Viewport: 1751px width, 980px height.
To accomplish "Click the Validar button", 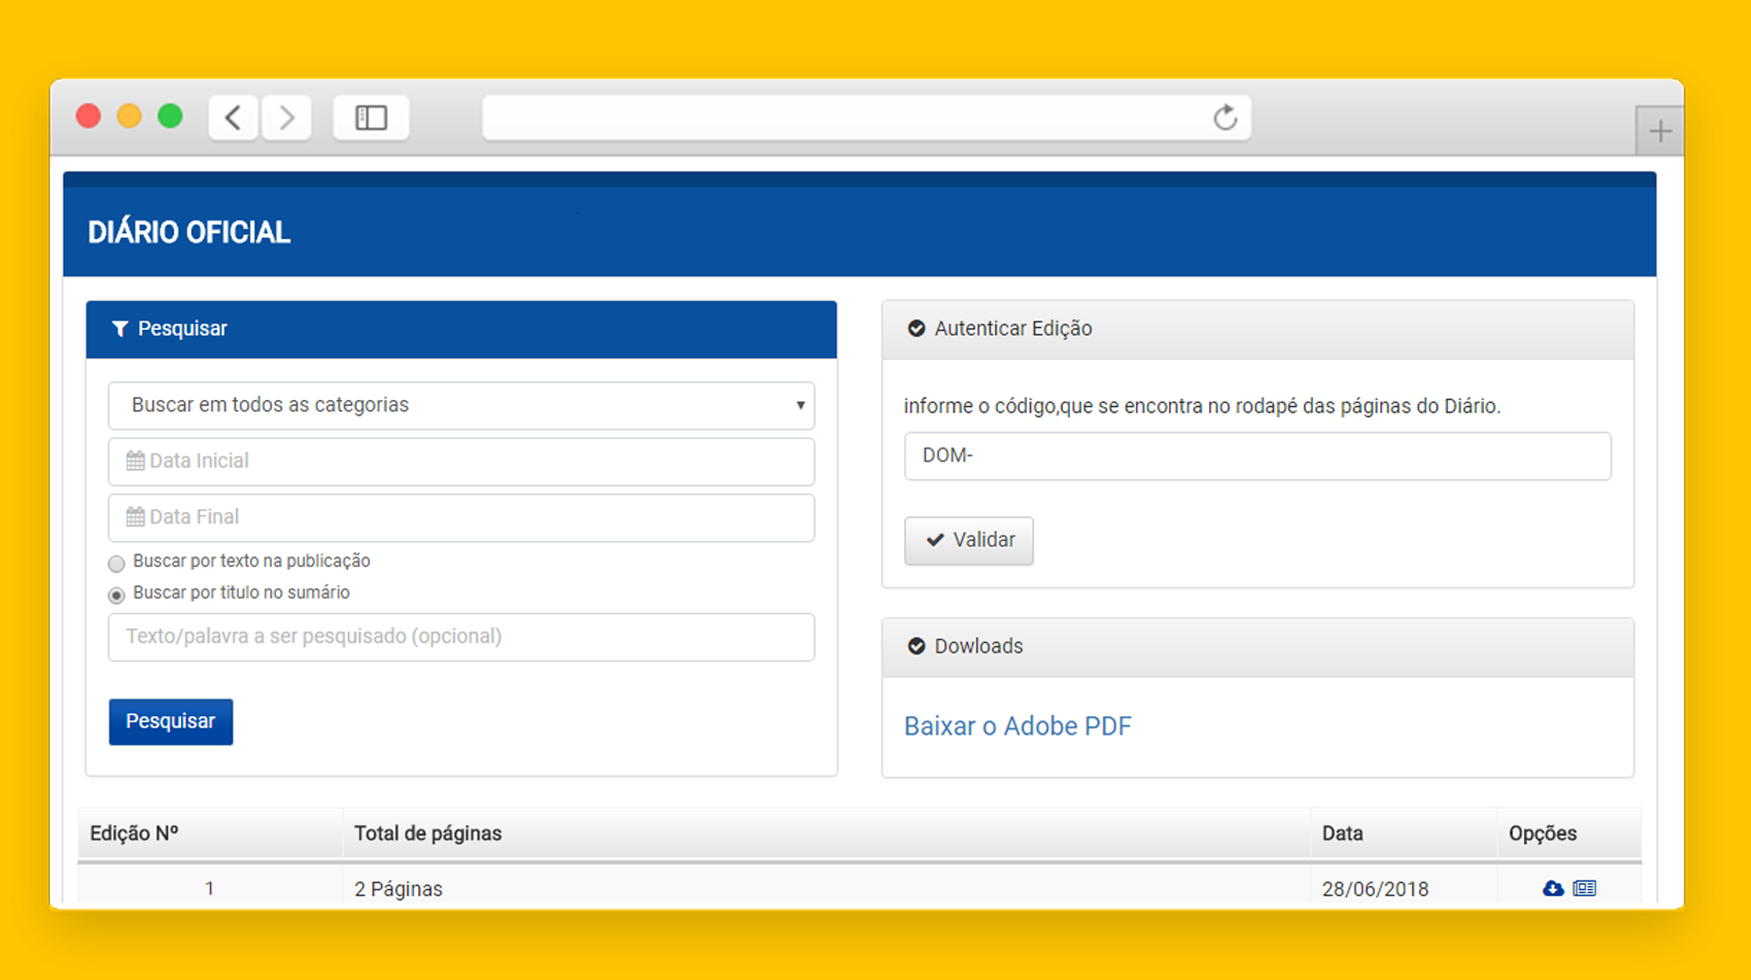I will 969,541.
